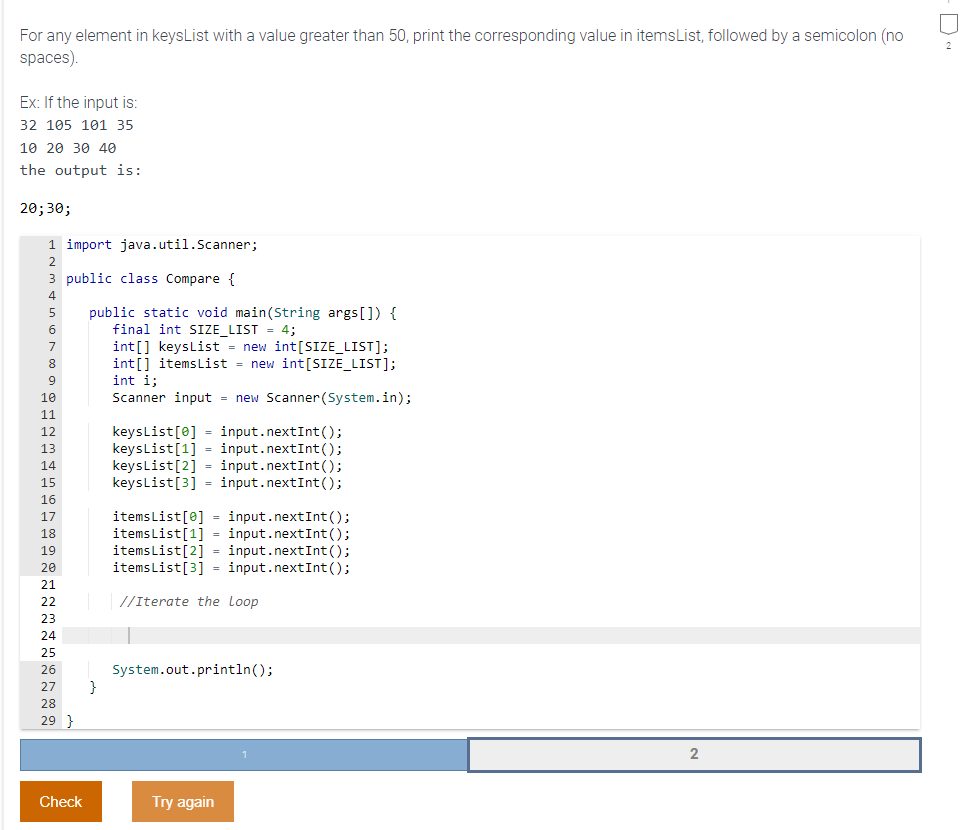The image size is (969, 830).
Task: Click 'Ex: If the input is:' text
Action: click(78, 103)
